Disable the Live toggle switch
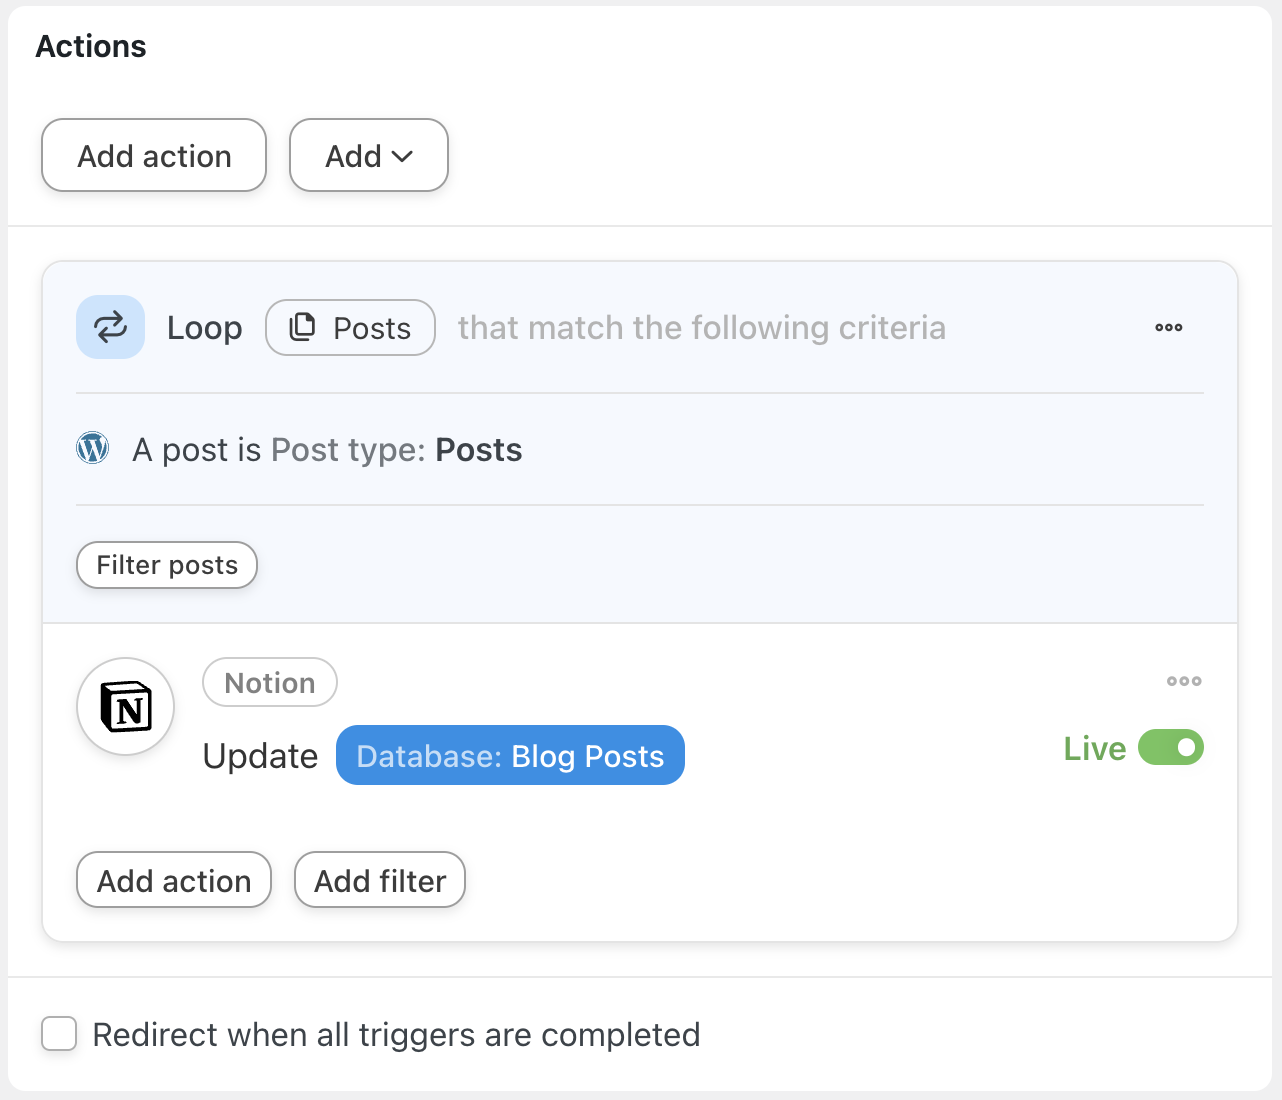1282x1100 pixels. pyautogui.click(x=1170, y=748)
